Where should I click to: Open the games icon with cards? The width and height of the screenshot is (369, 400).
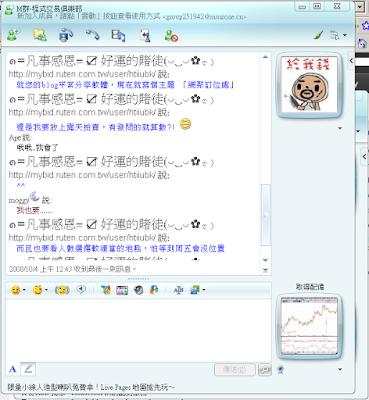point(145,35)
